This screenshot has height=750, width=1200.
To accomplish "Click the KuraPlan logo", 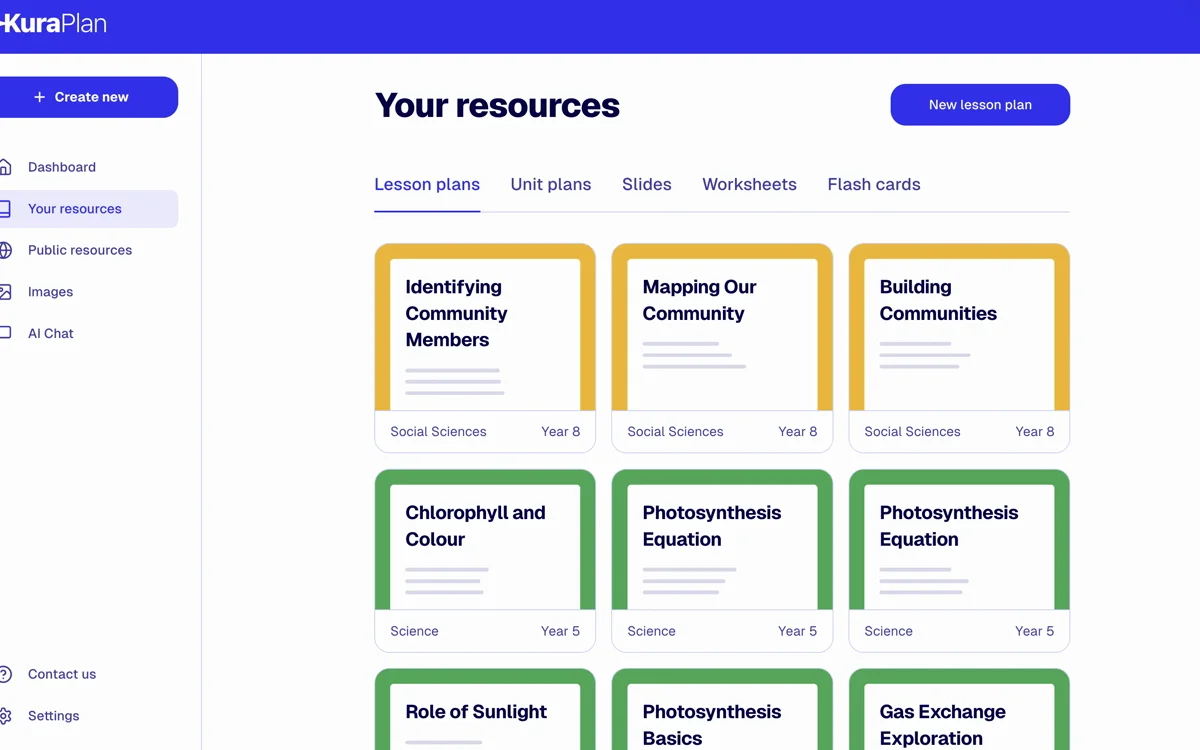I will (53, 23).
